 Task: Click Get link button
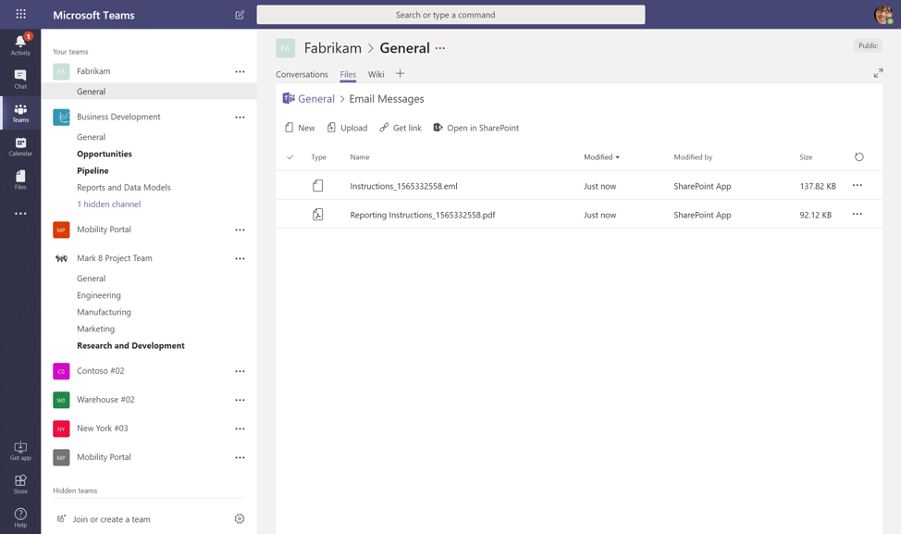click(400, 128)
